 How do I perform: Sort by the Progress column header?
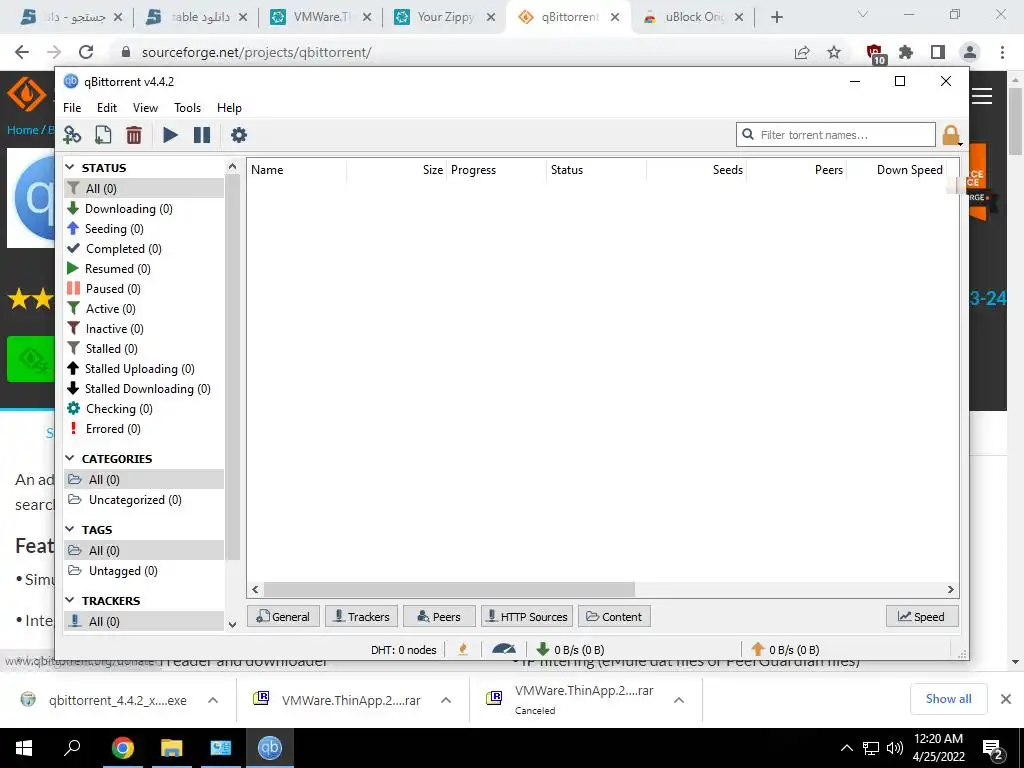click(x=496, y=170)
